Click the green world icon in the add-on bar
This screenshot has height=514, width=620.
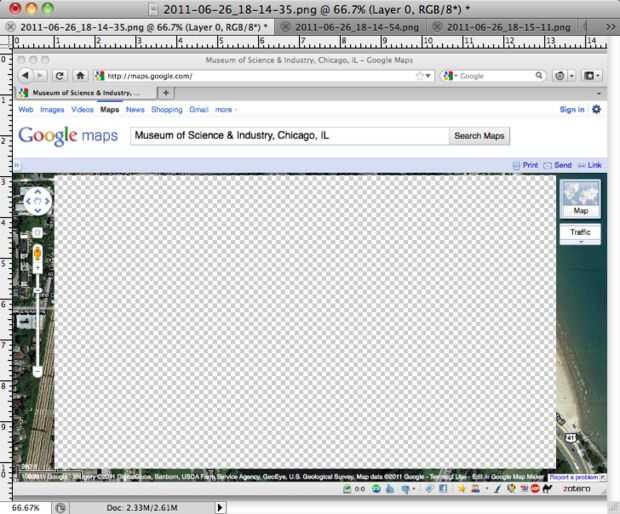click(376, 489)
